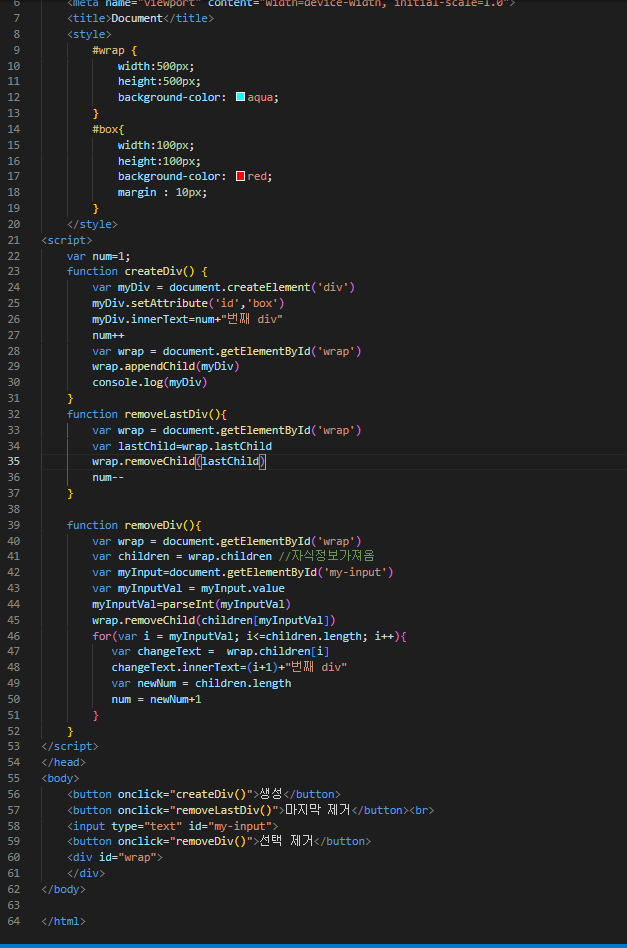Image resolution: width=627 pixels, height=948 pixels.
Task: Click the '생성' button markup line
Action: point(204,794)
